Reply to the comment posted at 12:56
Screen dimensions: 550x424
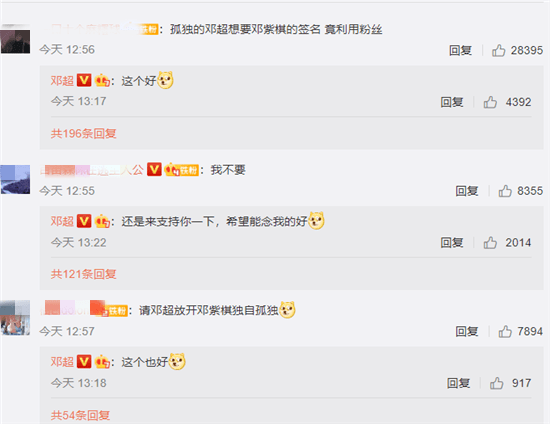460,51
